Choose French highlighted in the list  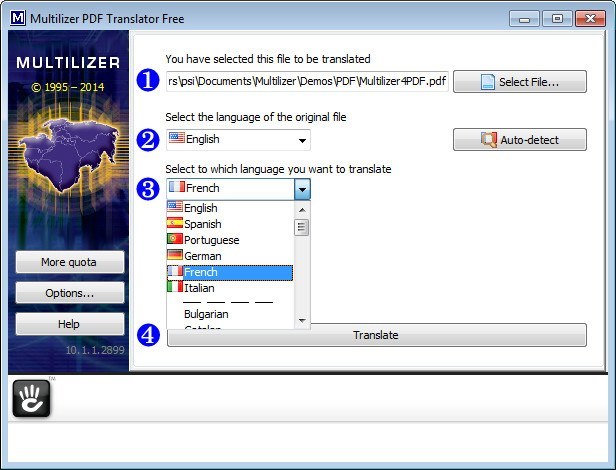pyautogui.click(x=230, y=272)
